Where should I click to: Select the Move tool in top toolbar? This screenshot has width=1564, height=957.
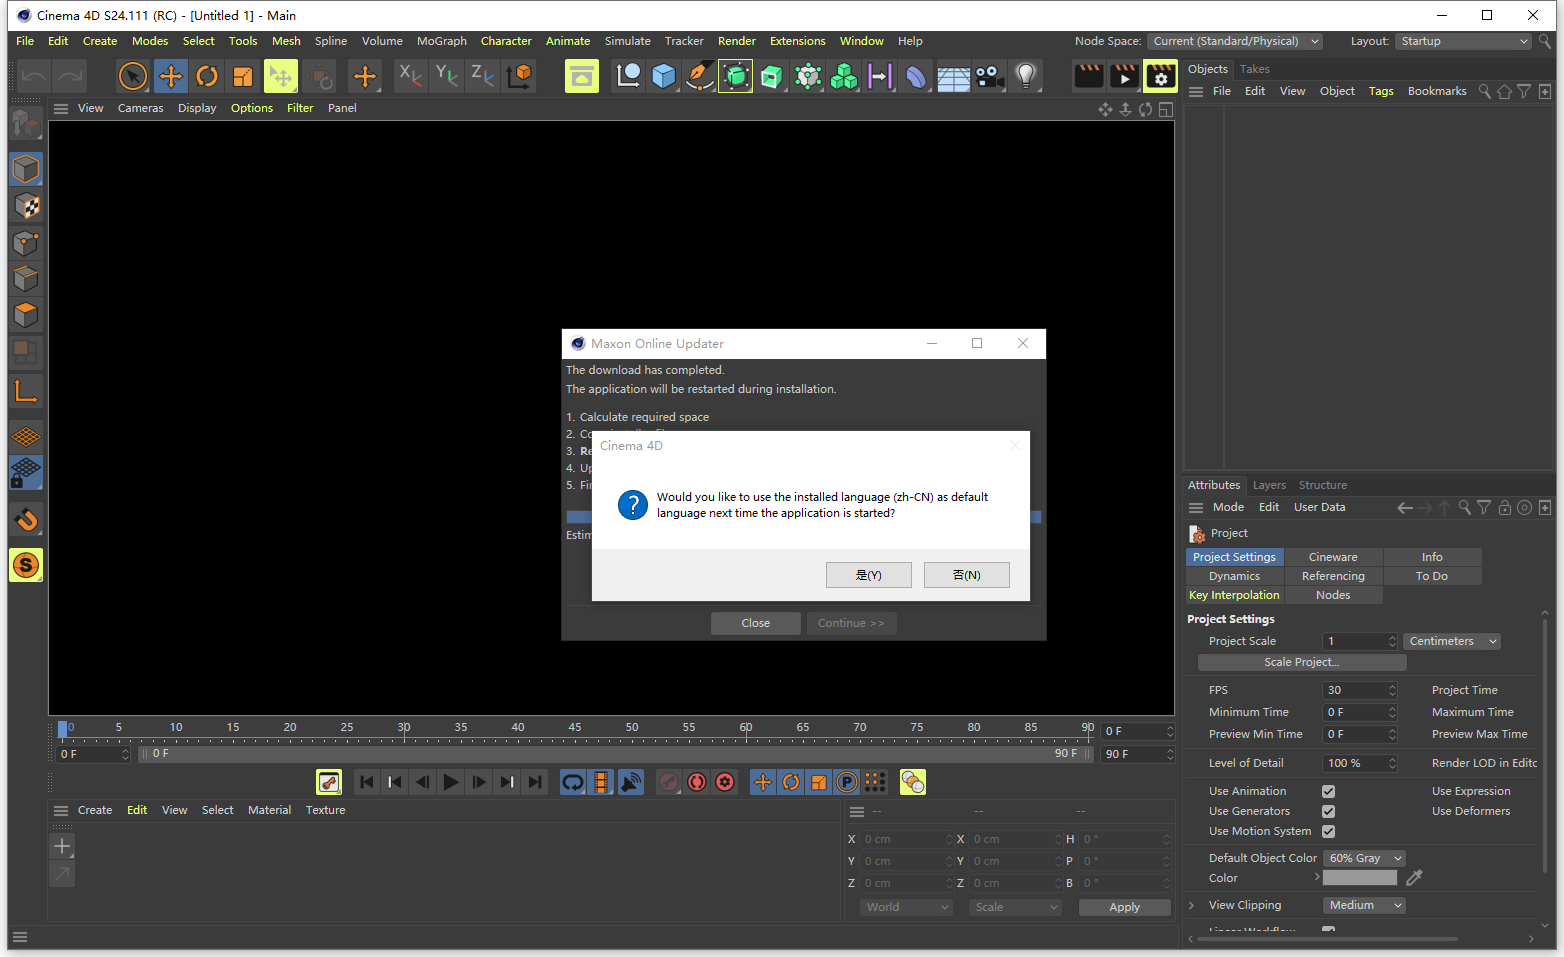pyautogui.click(x=171, y=76)
